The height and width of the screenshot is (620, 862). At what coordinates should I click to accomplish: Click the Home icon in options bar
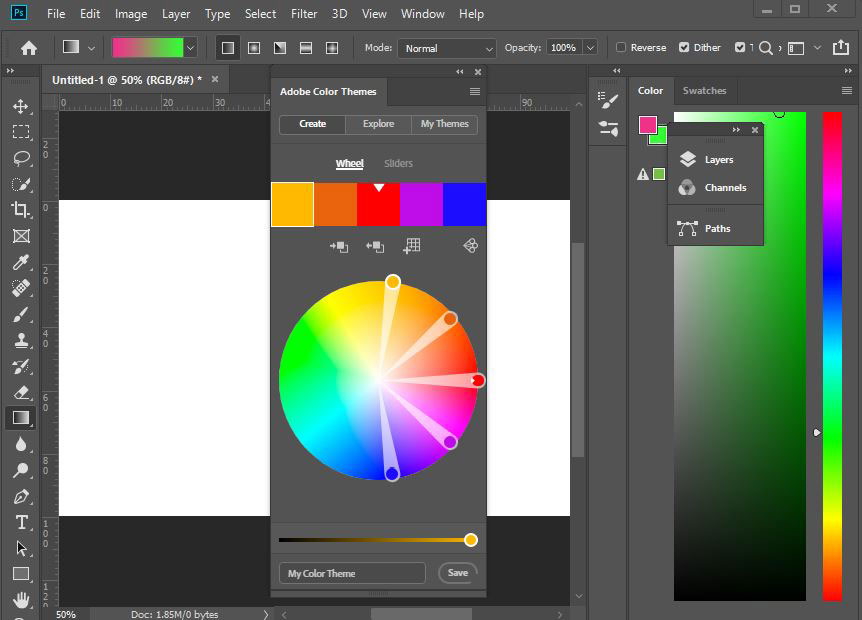click(x=29, y=48)
